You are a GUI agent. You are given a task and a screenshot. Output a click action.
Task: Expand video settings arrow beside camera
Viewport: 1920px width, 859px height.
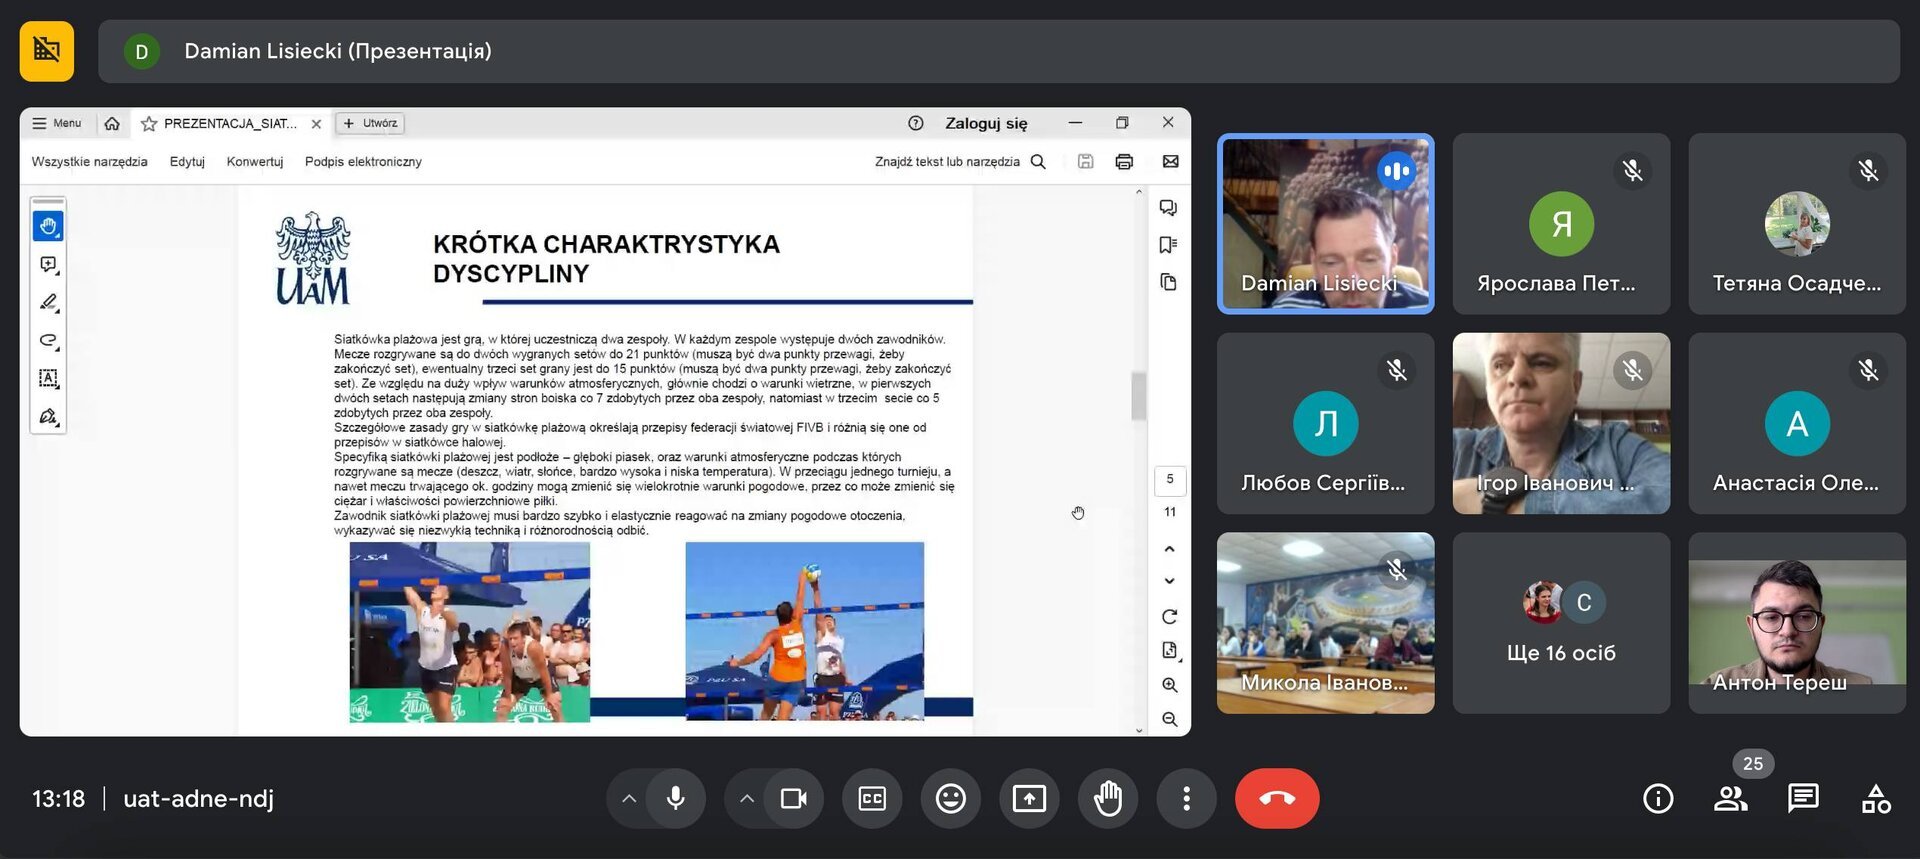pos(746,798)
